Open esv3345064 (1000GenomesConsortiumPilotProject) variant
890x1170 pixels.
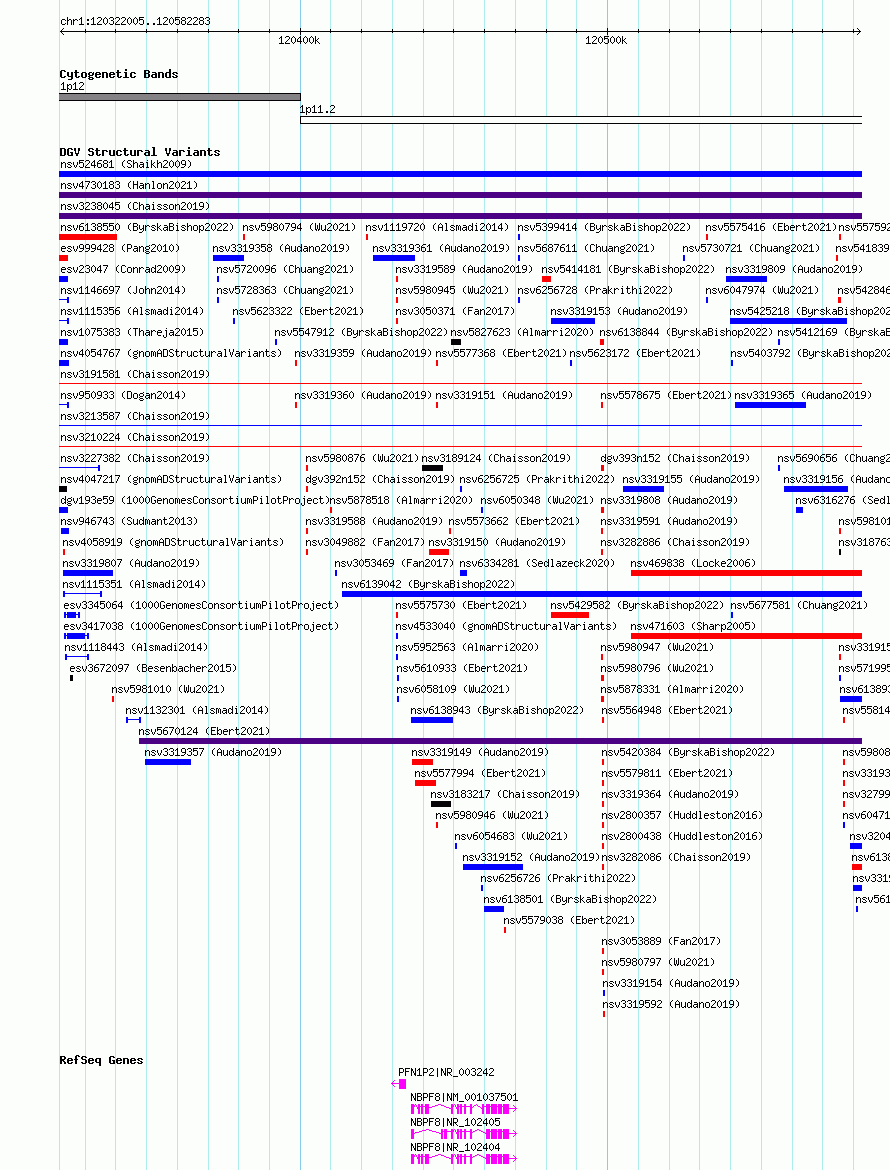(x=201, y=604)
